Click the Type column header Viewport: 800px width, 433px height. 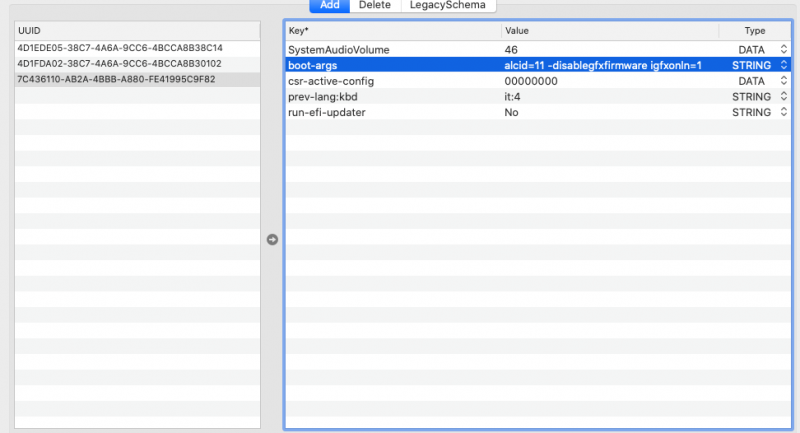point(755,31)
